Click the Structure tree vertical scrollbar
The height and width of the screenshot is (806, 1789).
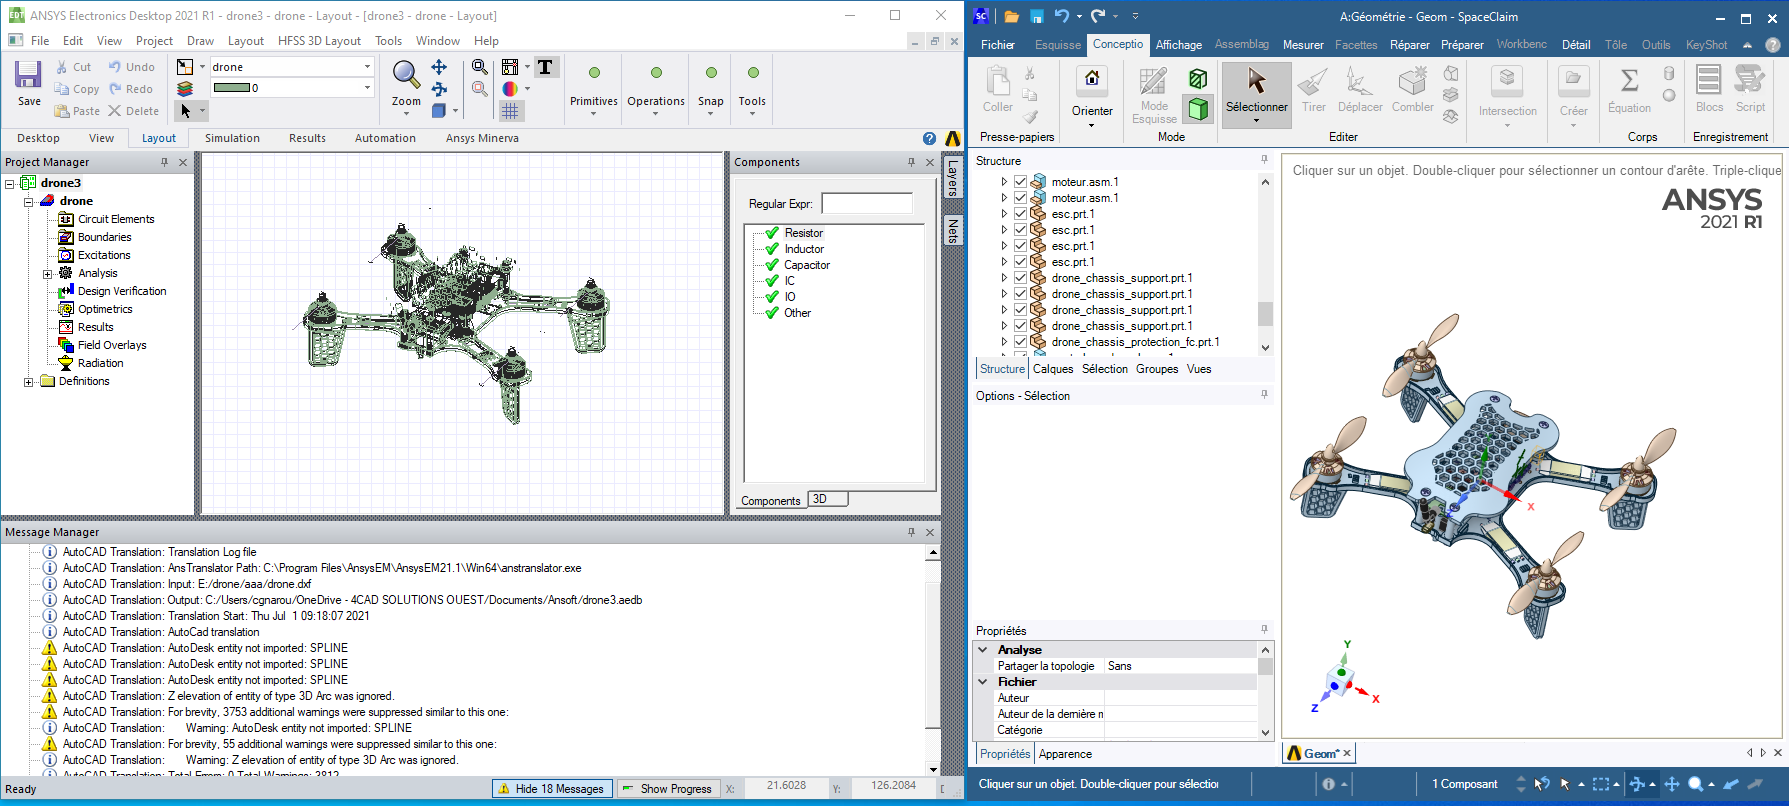tap(1265, 265)
